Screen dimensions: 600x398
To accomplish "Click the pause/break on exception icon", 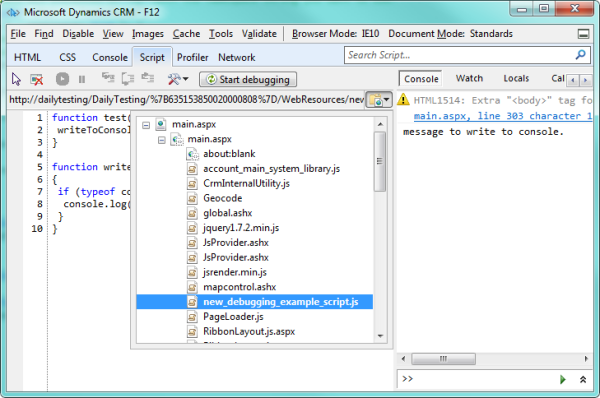I will (82, 79).
